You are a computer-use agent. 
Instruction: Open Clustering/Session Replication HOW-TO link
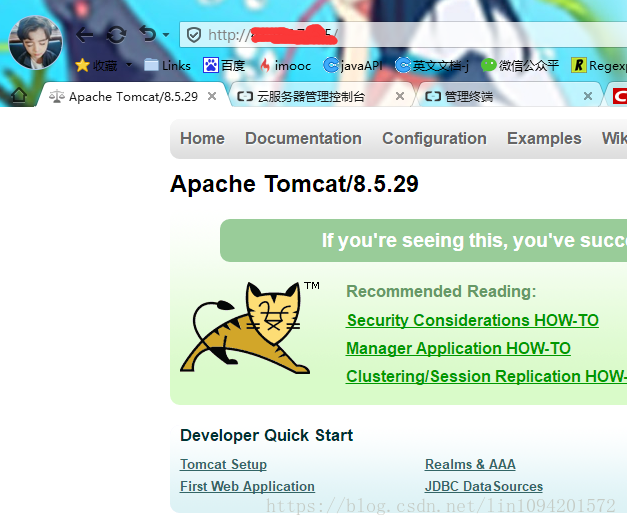(486, 376)
